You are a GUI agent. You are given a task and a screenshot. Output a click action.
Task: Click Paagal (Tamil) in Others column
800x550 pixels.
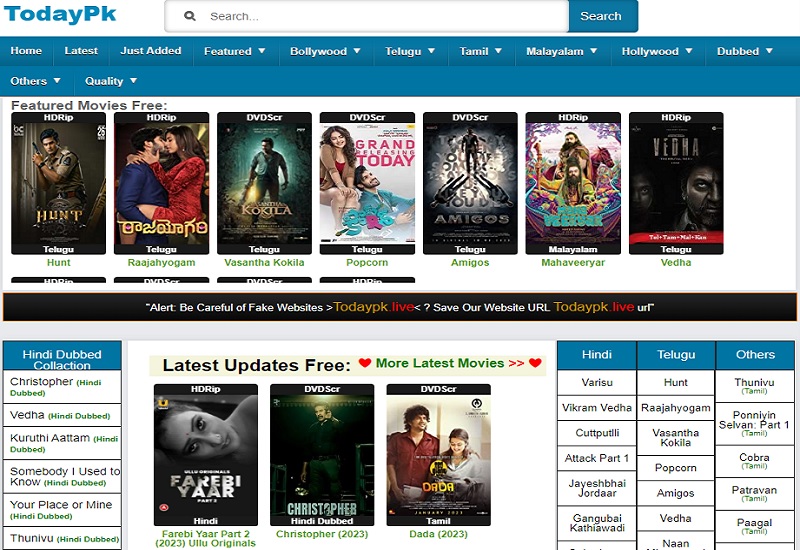pos(755,526)
